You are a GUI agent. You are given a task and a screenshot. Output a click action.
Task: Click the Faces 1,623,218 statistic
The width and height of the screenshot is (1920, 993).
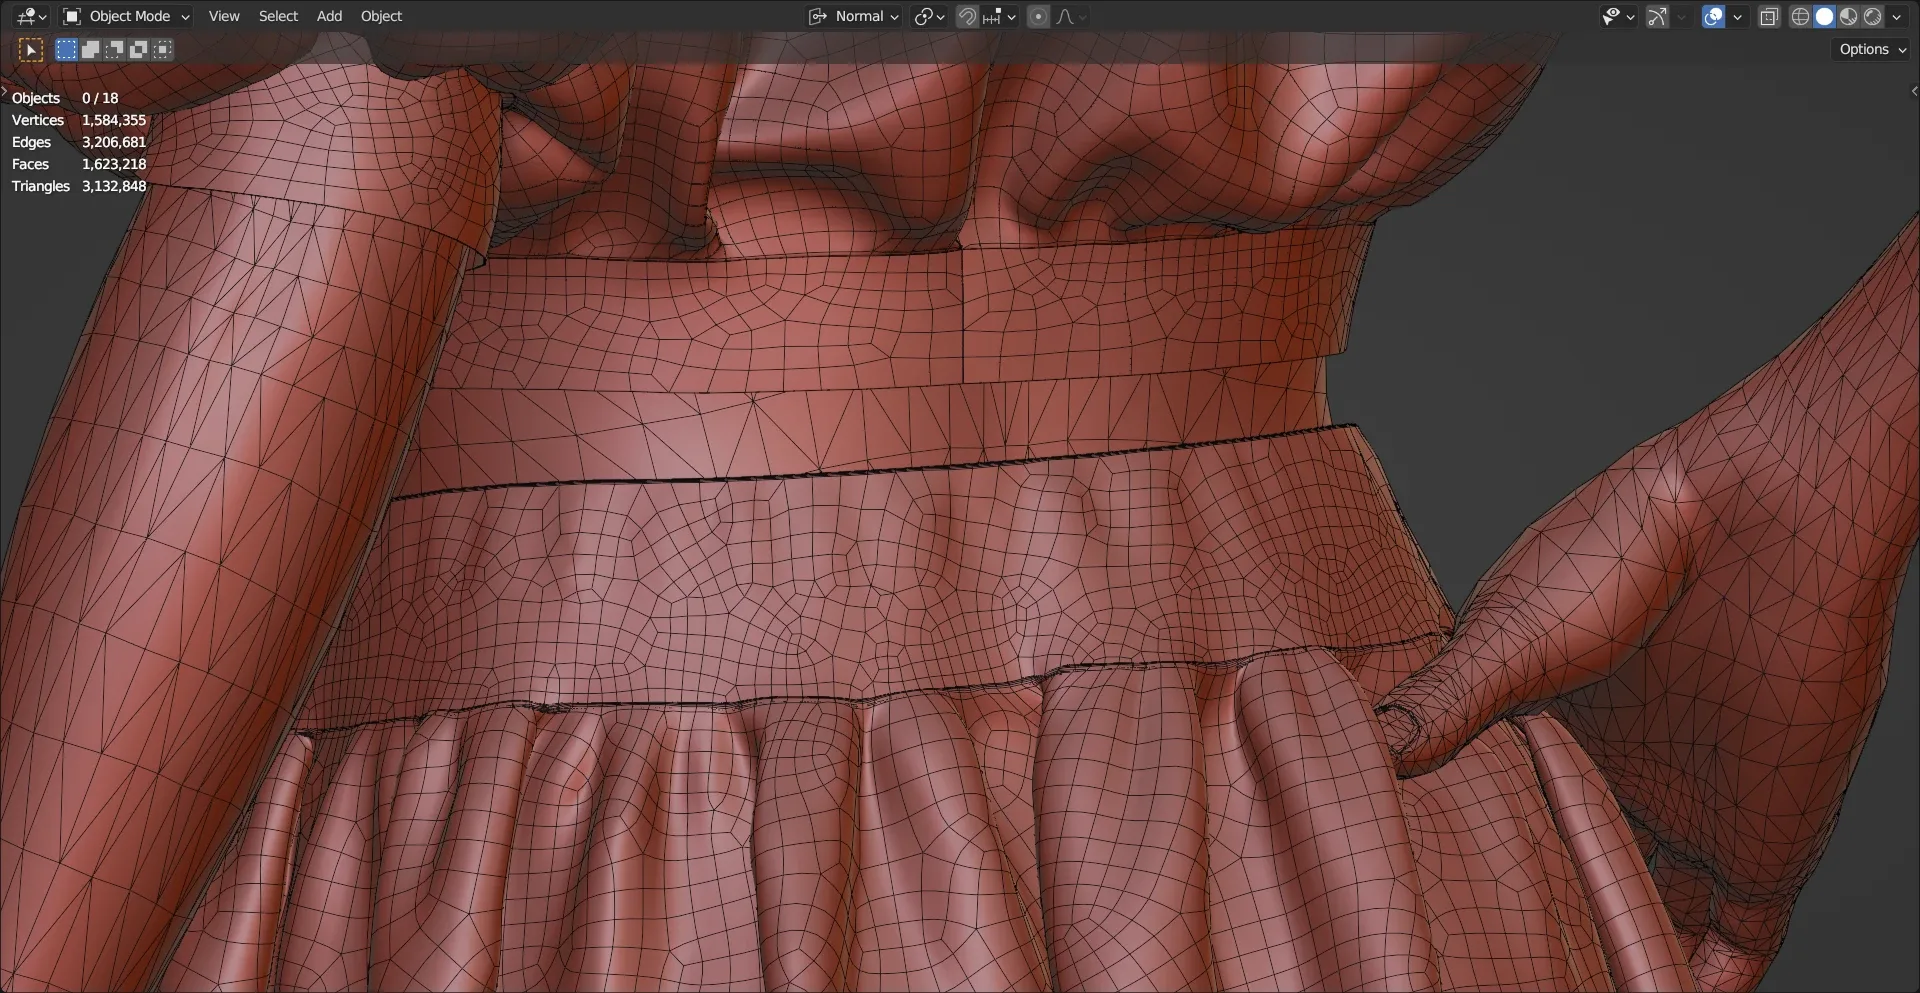click(x=79, y=164)
